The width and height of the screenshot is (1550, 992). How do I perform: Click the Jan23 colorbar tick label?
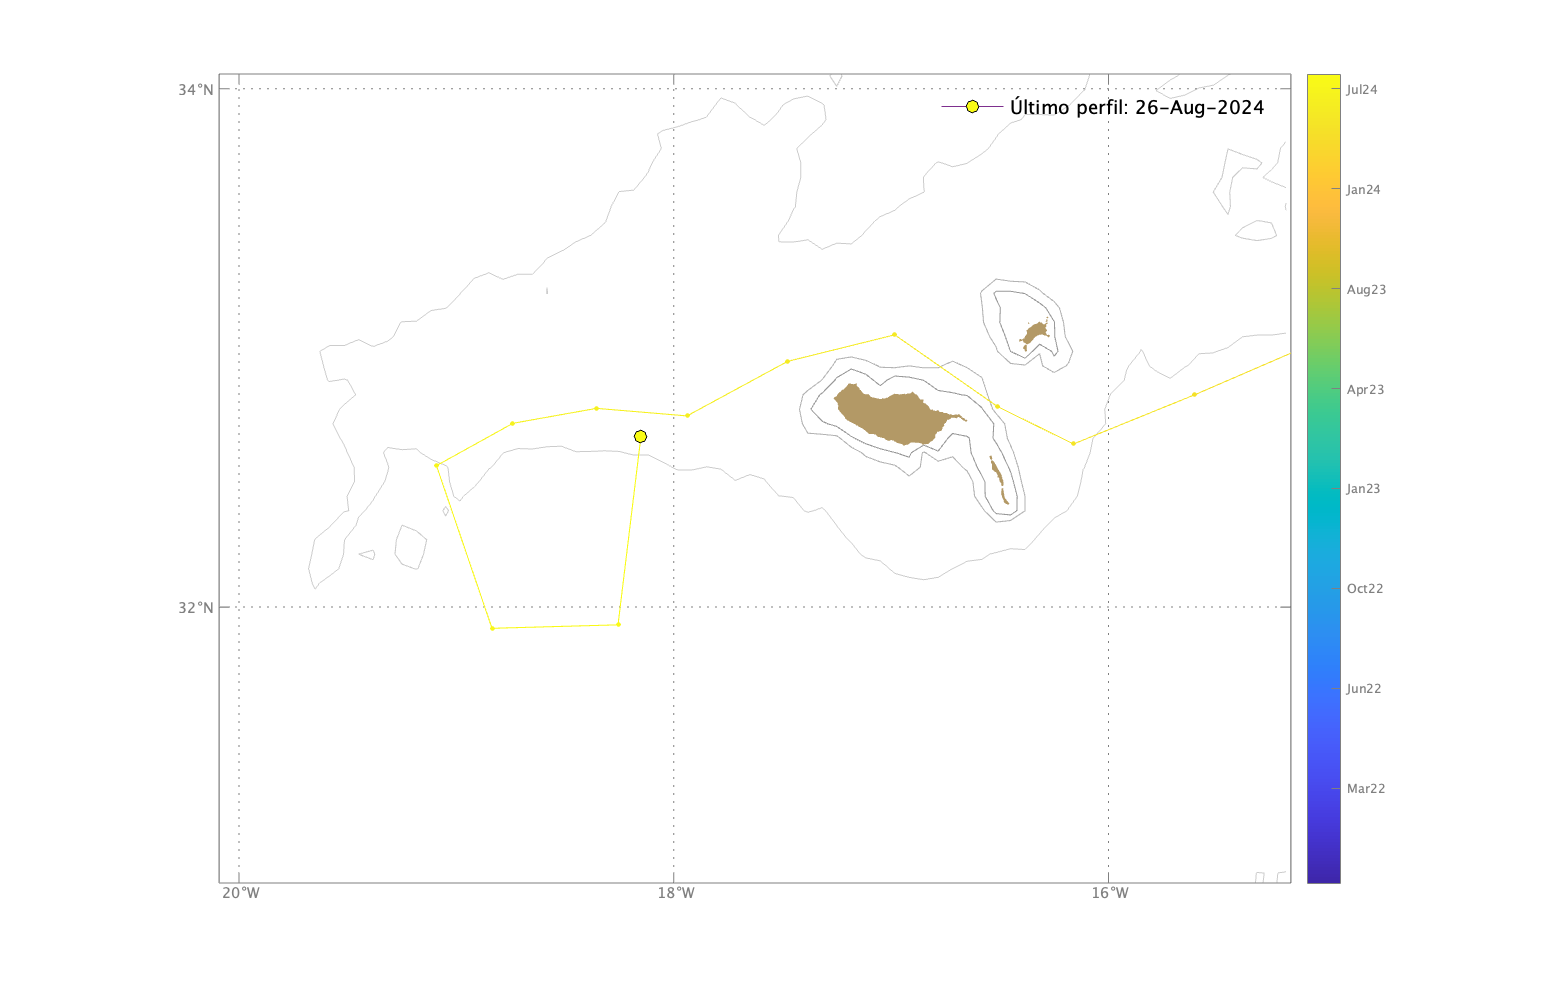click(x=1363, y=489)
